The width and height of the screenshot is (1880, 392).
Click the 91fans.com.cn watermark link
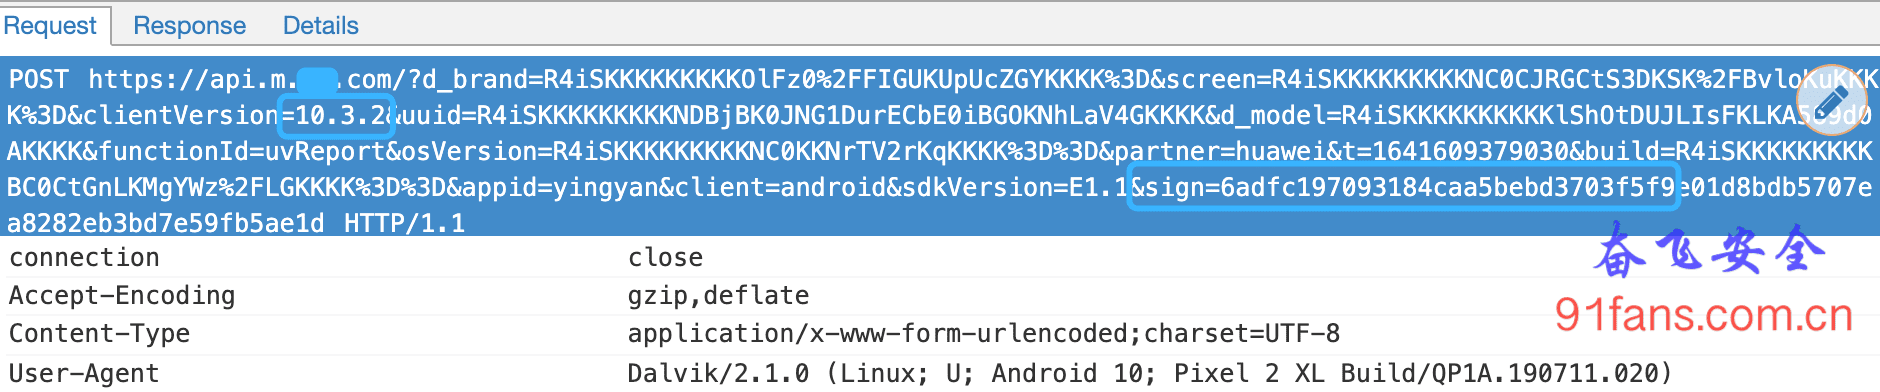coord(1704,316)
